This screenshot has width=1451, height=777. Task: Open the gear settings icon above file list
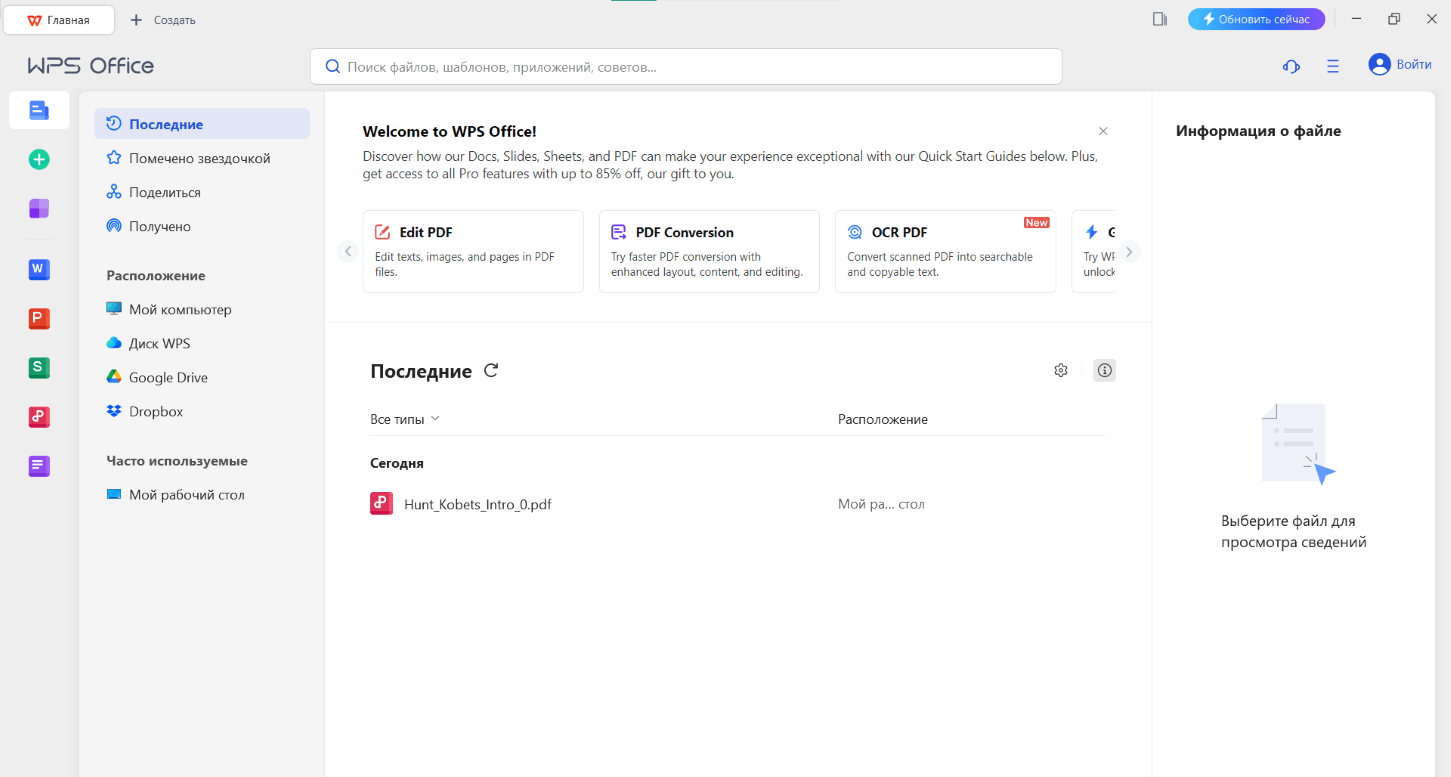1061,371
